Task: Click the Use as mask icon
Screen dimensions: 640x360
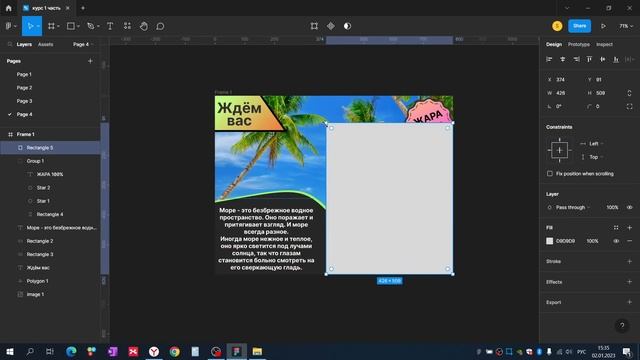Action: 347,26
